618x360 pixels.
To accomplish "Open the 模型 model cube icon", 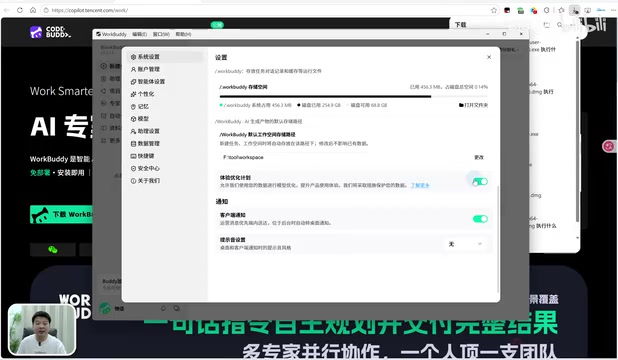I will point(133,119).
